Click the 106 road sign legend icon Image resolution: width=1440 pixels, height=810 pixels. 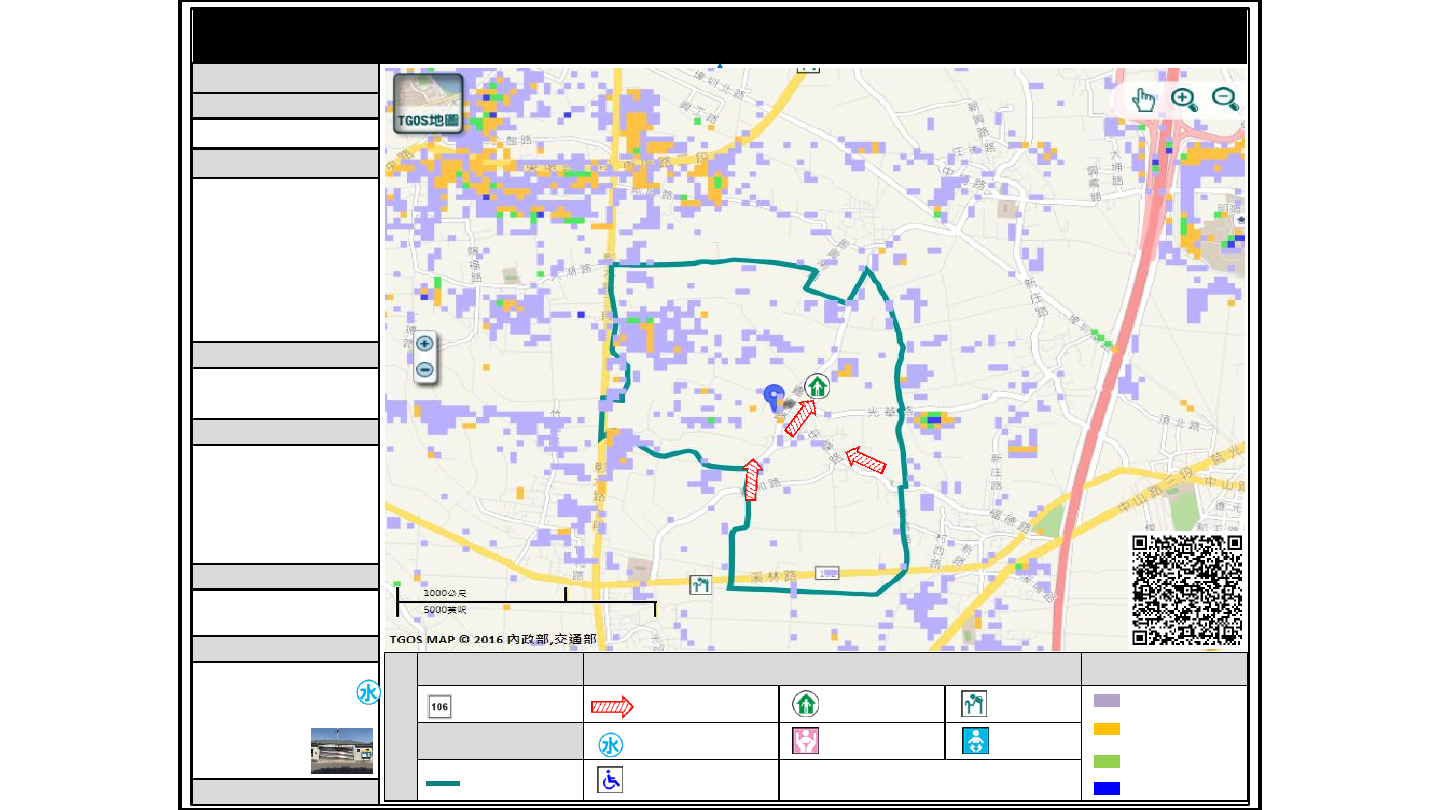pyautogui.click(x=439, y=706)
